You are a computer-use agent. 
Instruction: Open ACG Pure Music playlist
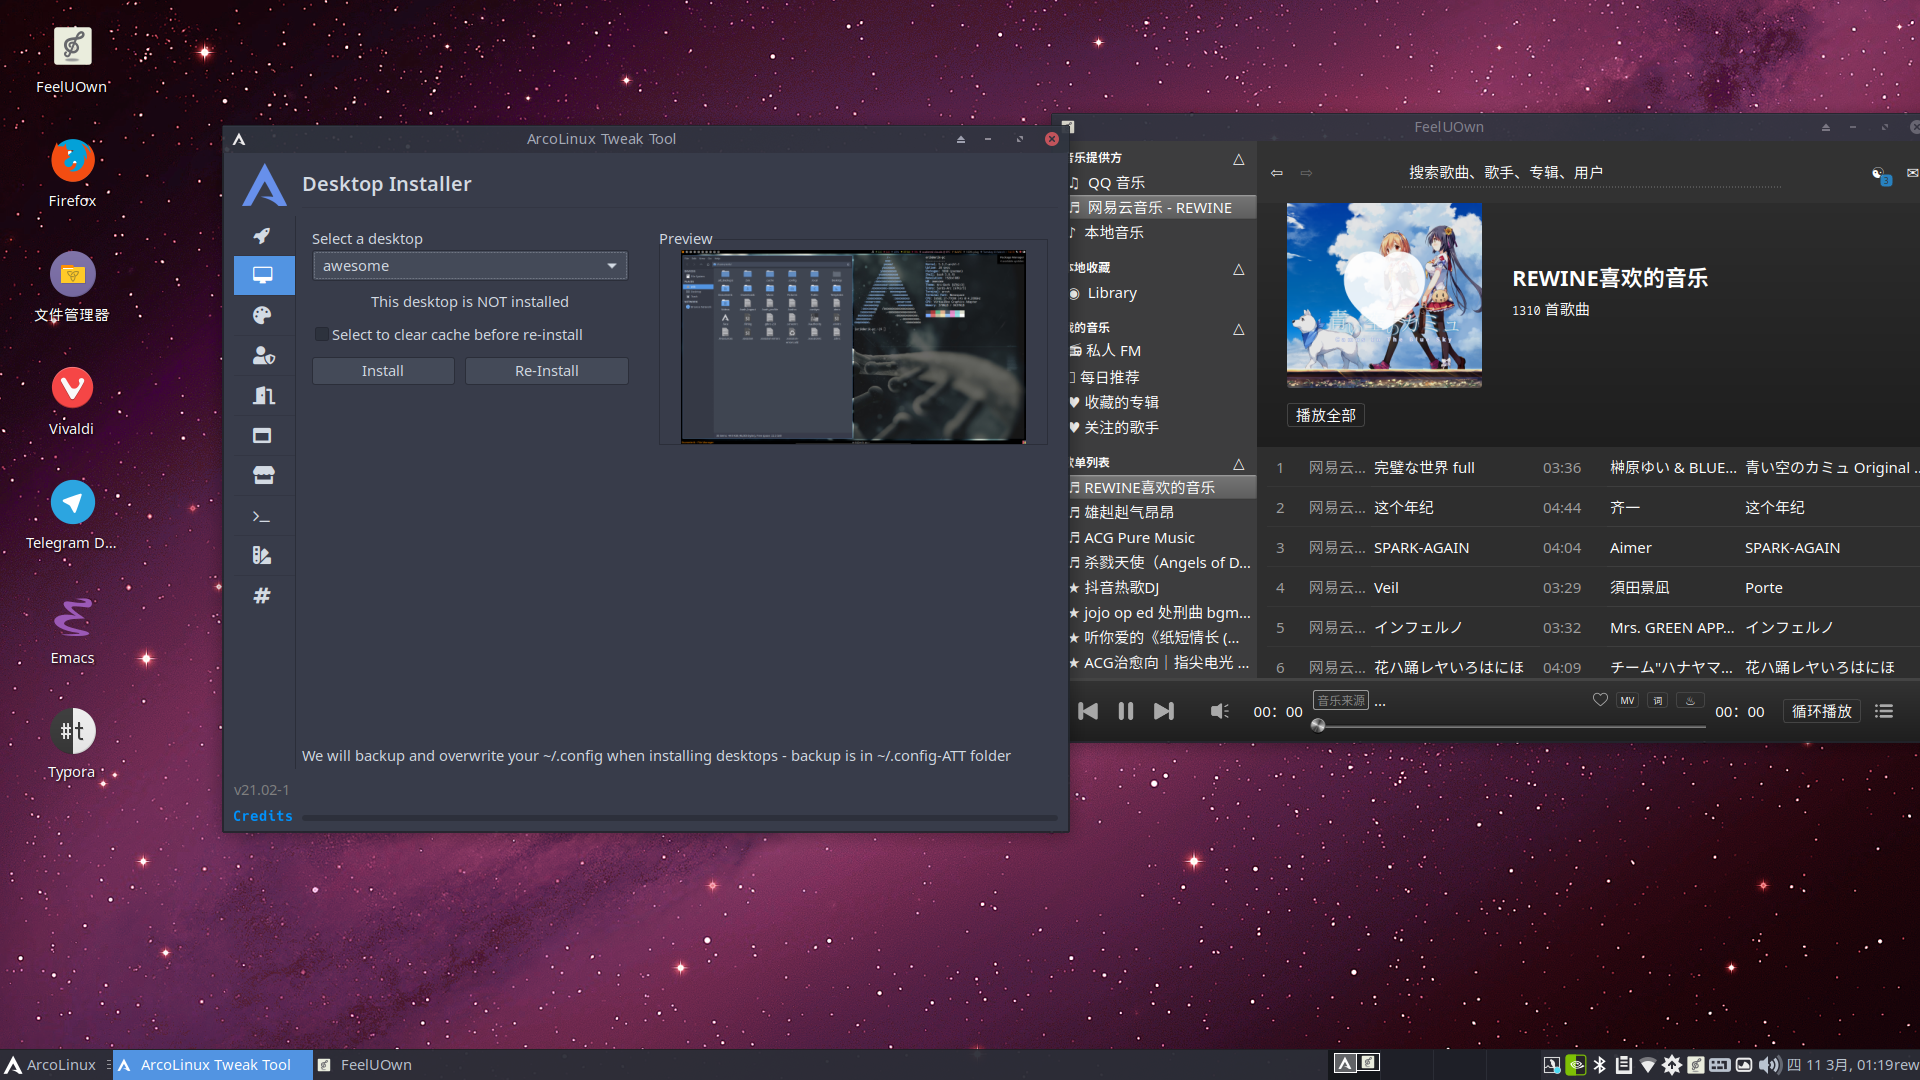point(1161,538)
